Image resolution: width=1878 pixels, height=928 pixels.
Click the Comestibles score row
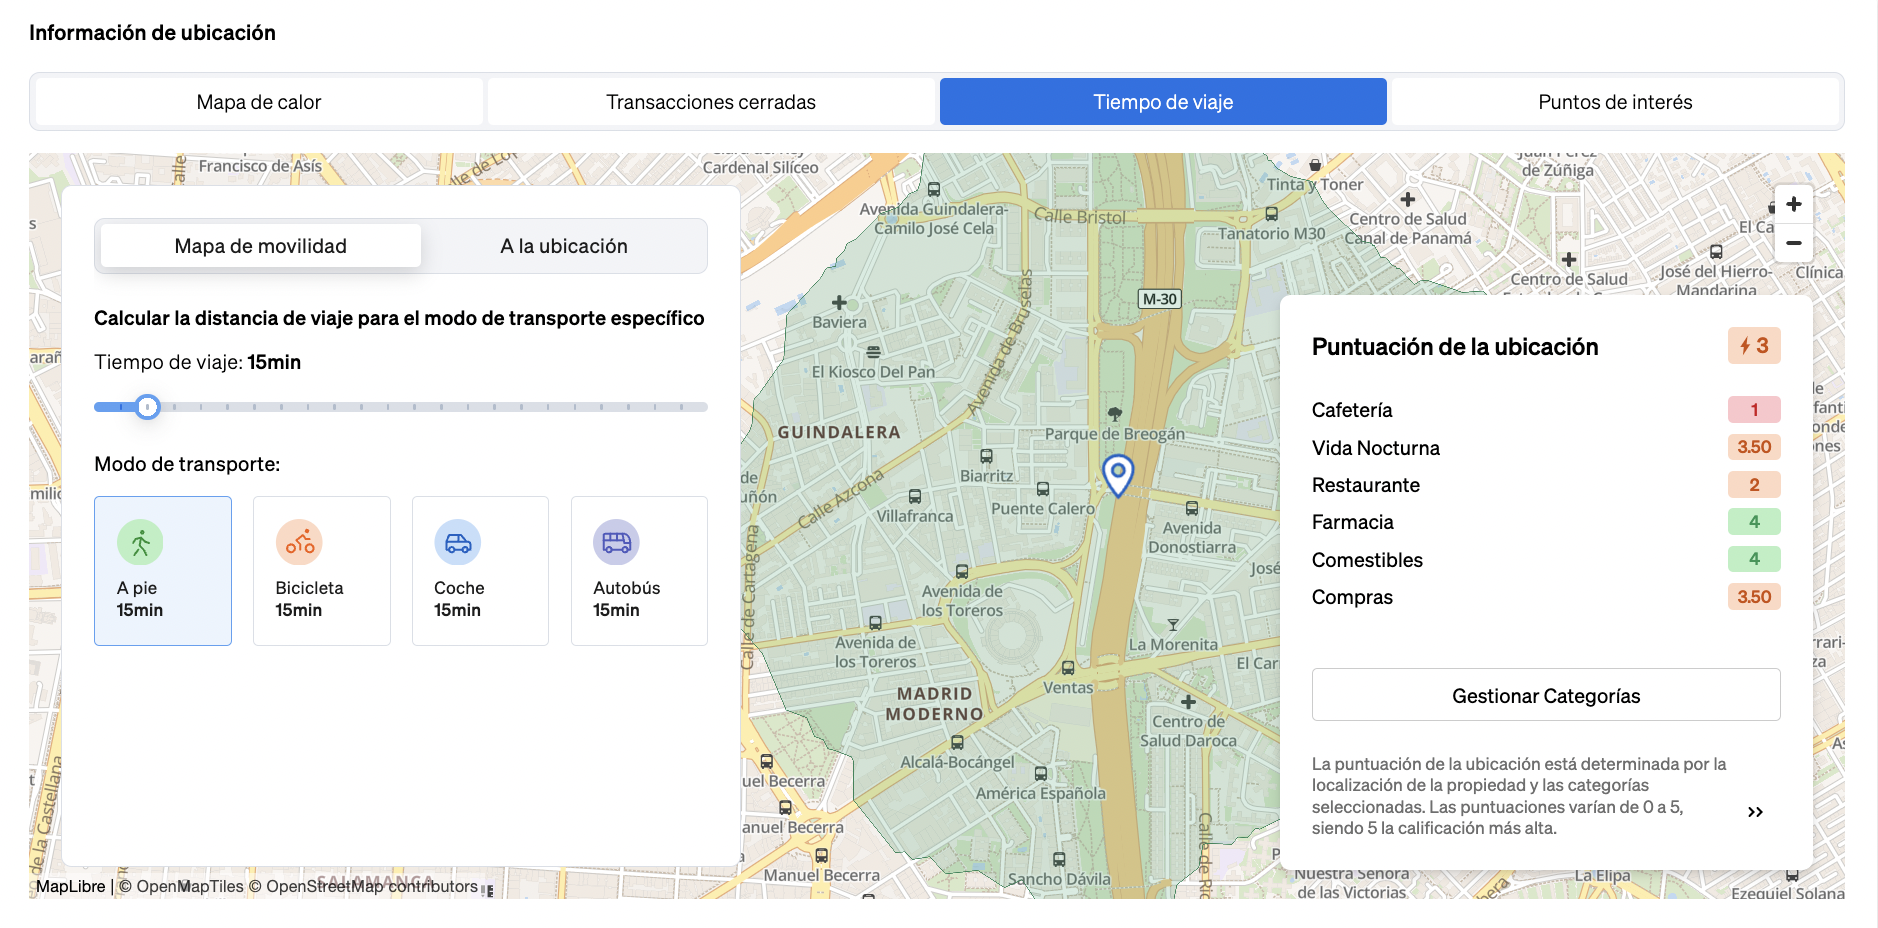tap(1546, 560)
